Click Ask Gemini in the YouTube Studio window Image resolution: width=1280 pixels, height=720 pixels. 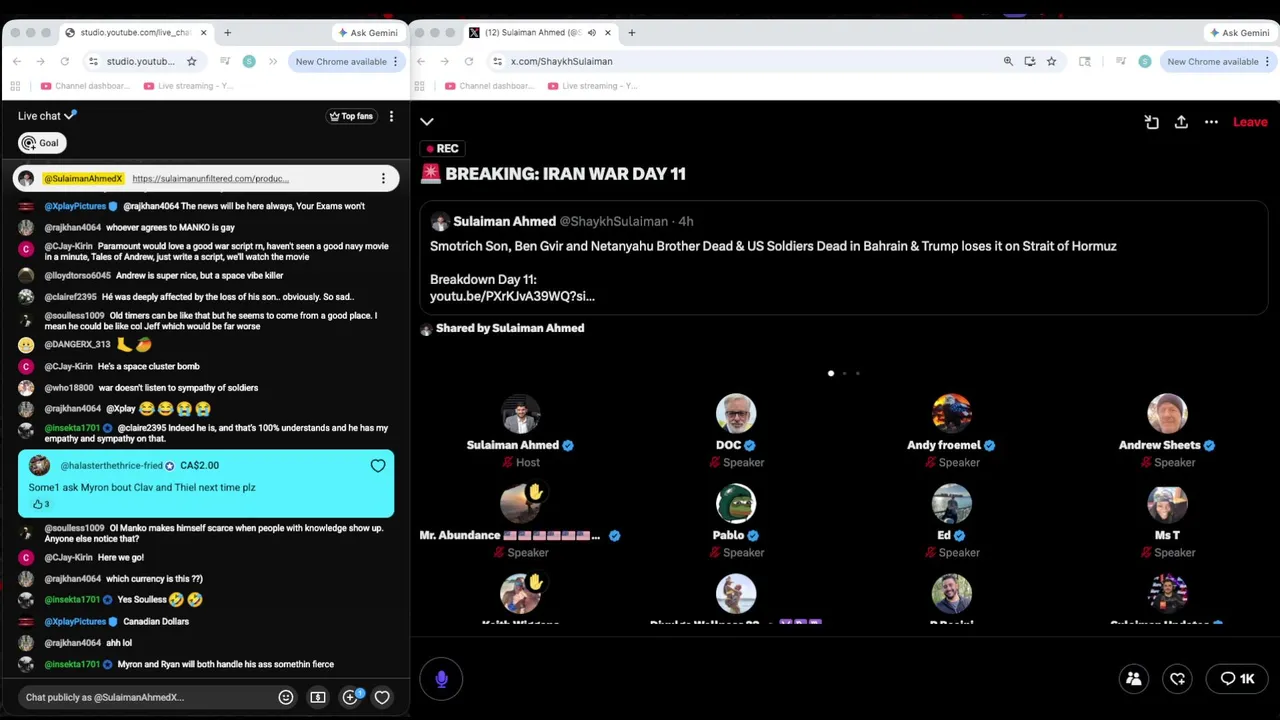point(368,33)
